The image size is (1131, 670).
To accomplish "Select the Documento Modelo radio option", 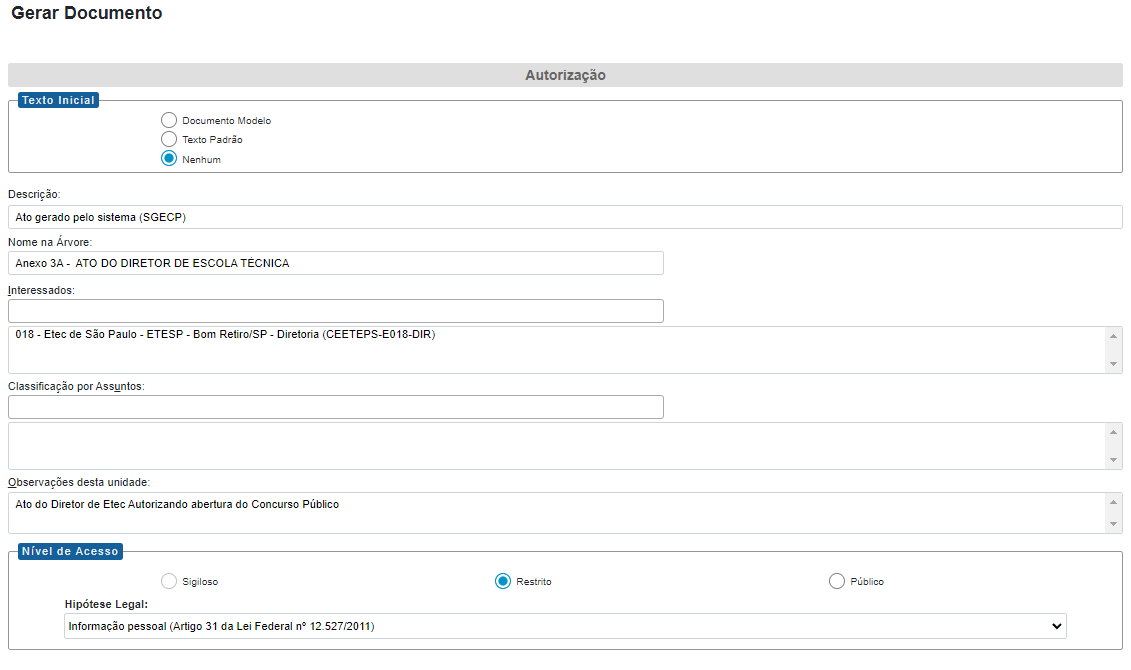I will (169, 120).
